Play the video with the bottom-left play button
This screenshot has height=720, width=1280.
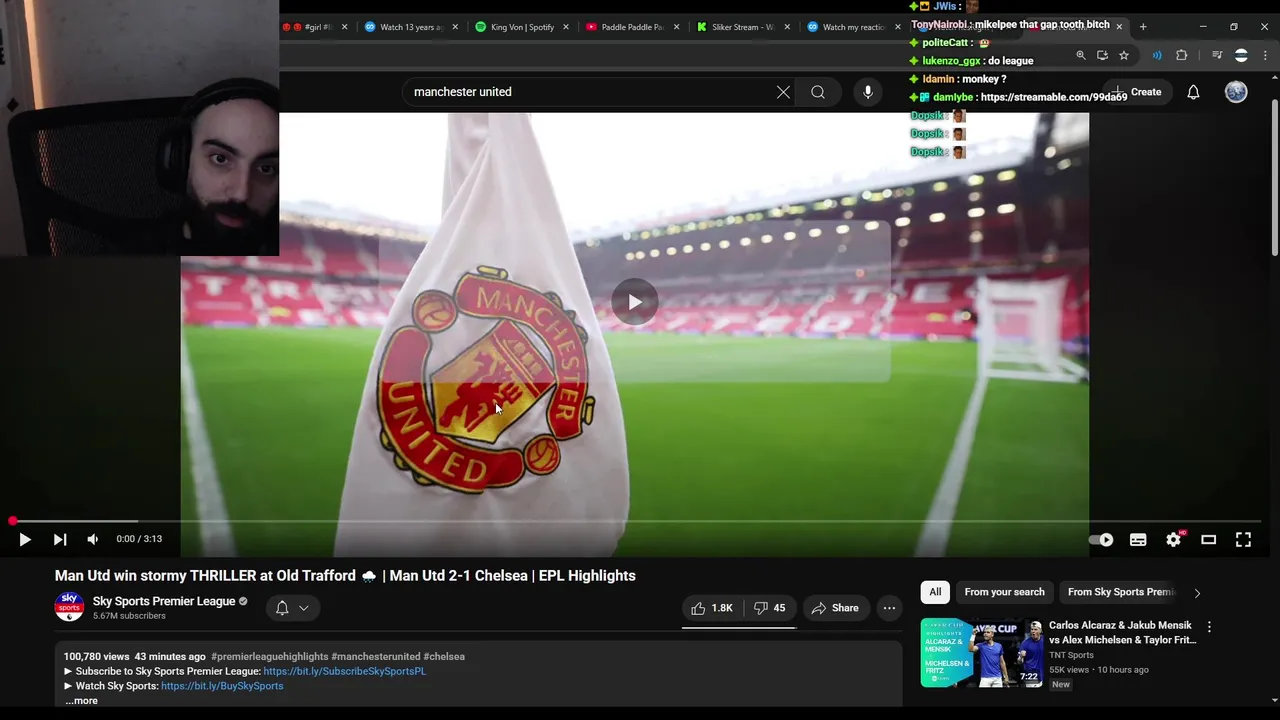[25, 540]
